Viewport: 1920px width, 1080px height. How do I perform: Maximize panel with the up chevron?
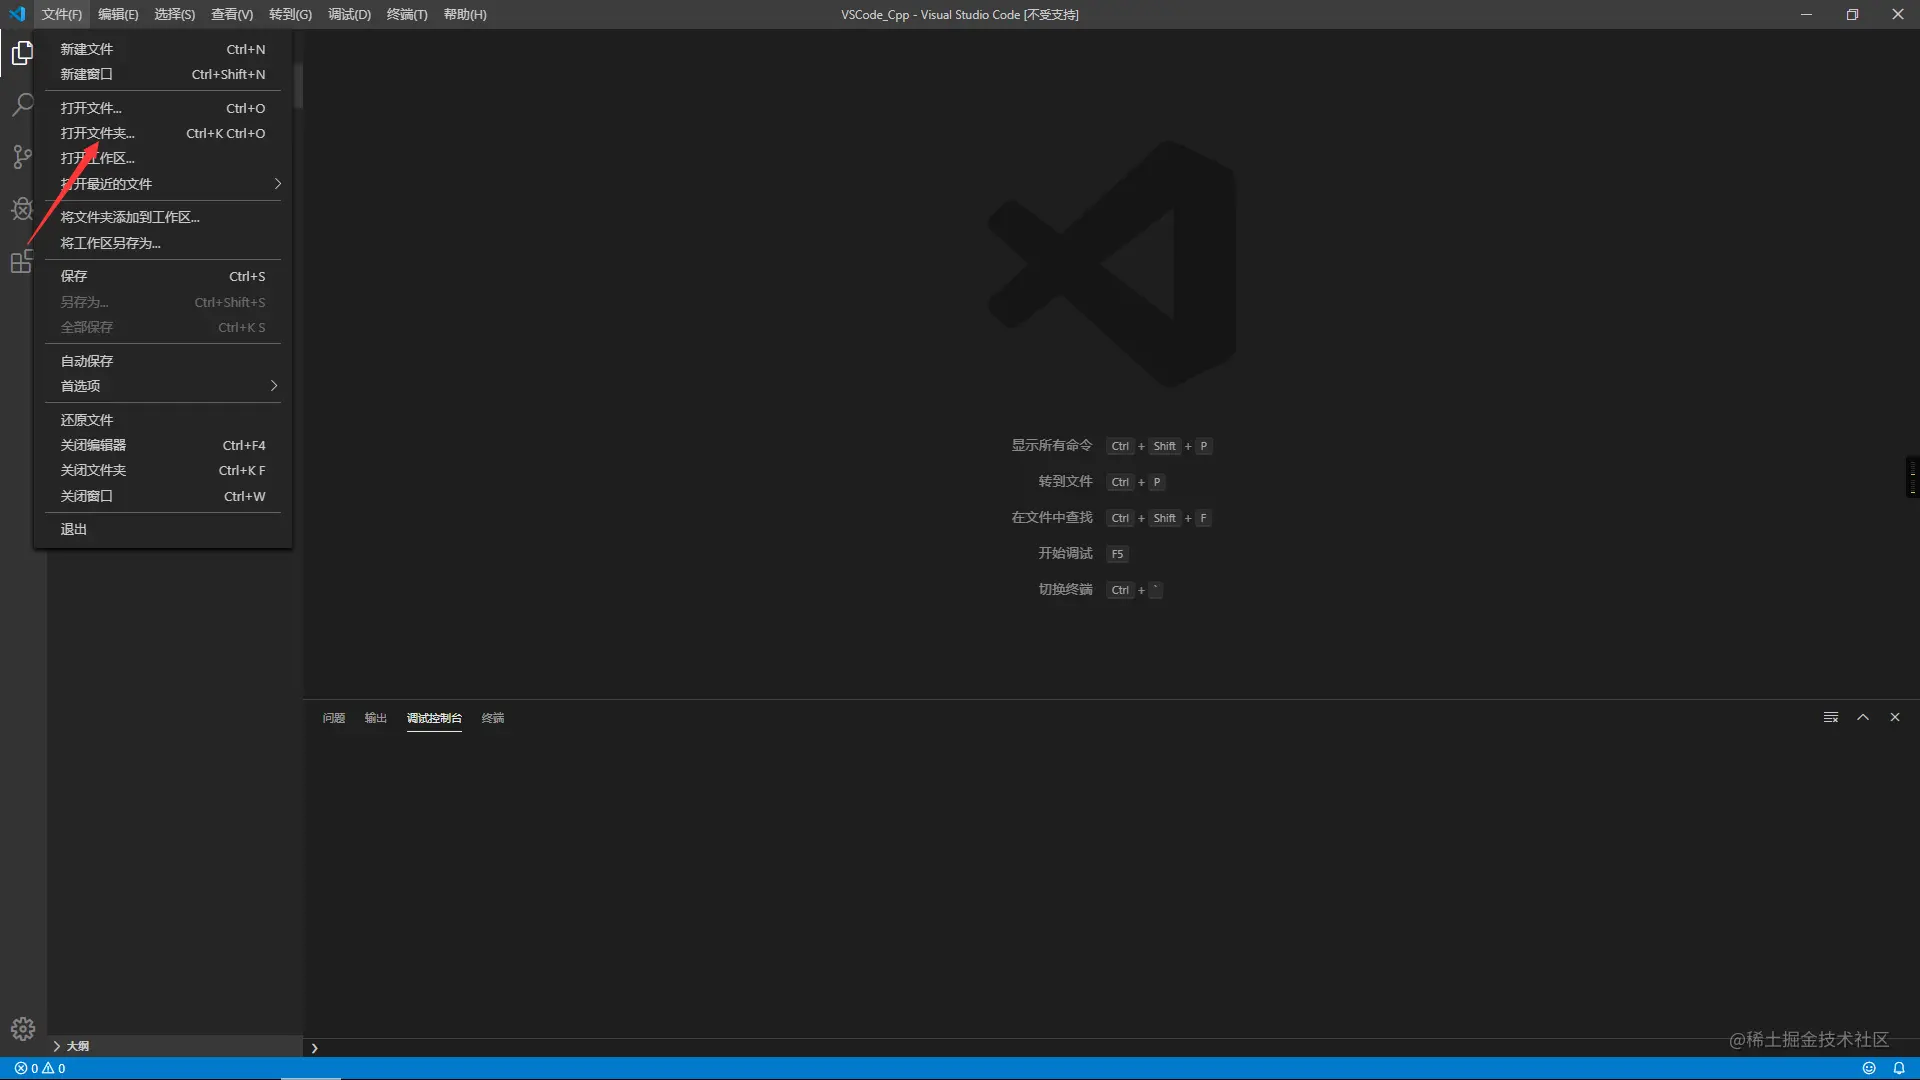pos(1863,717)
